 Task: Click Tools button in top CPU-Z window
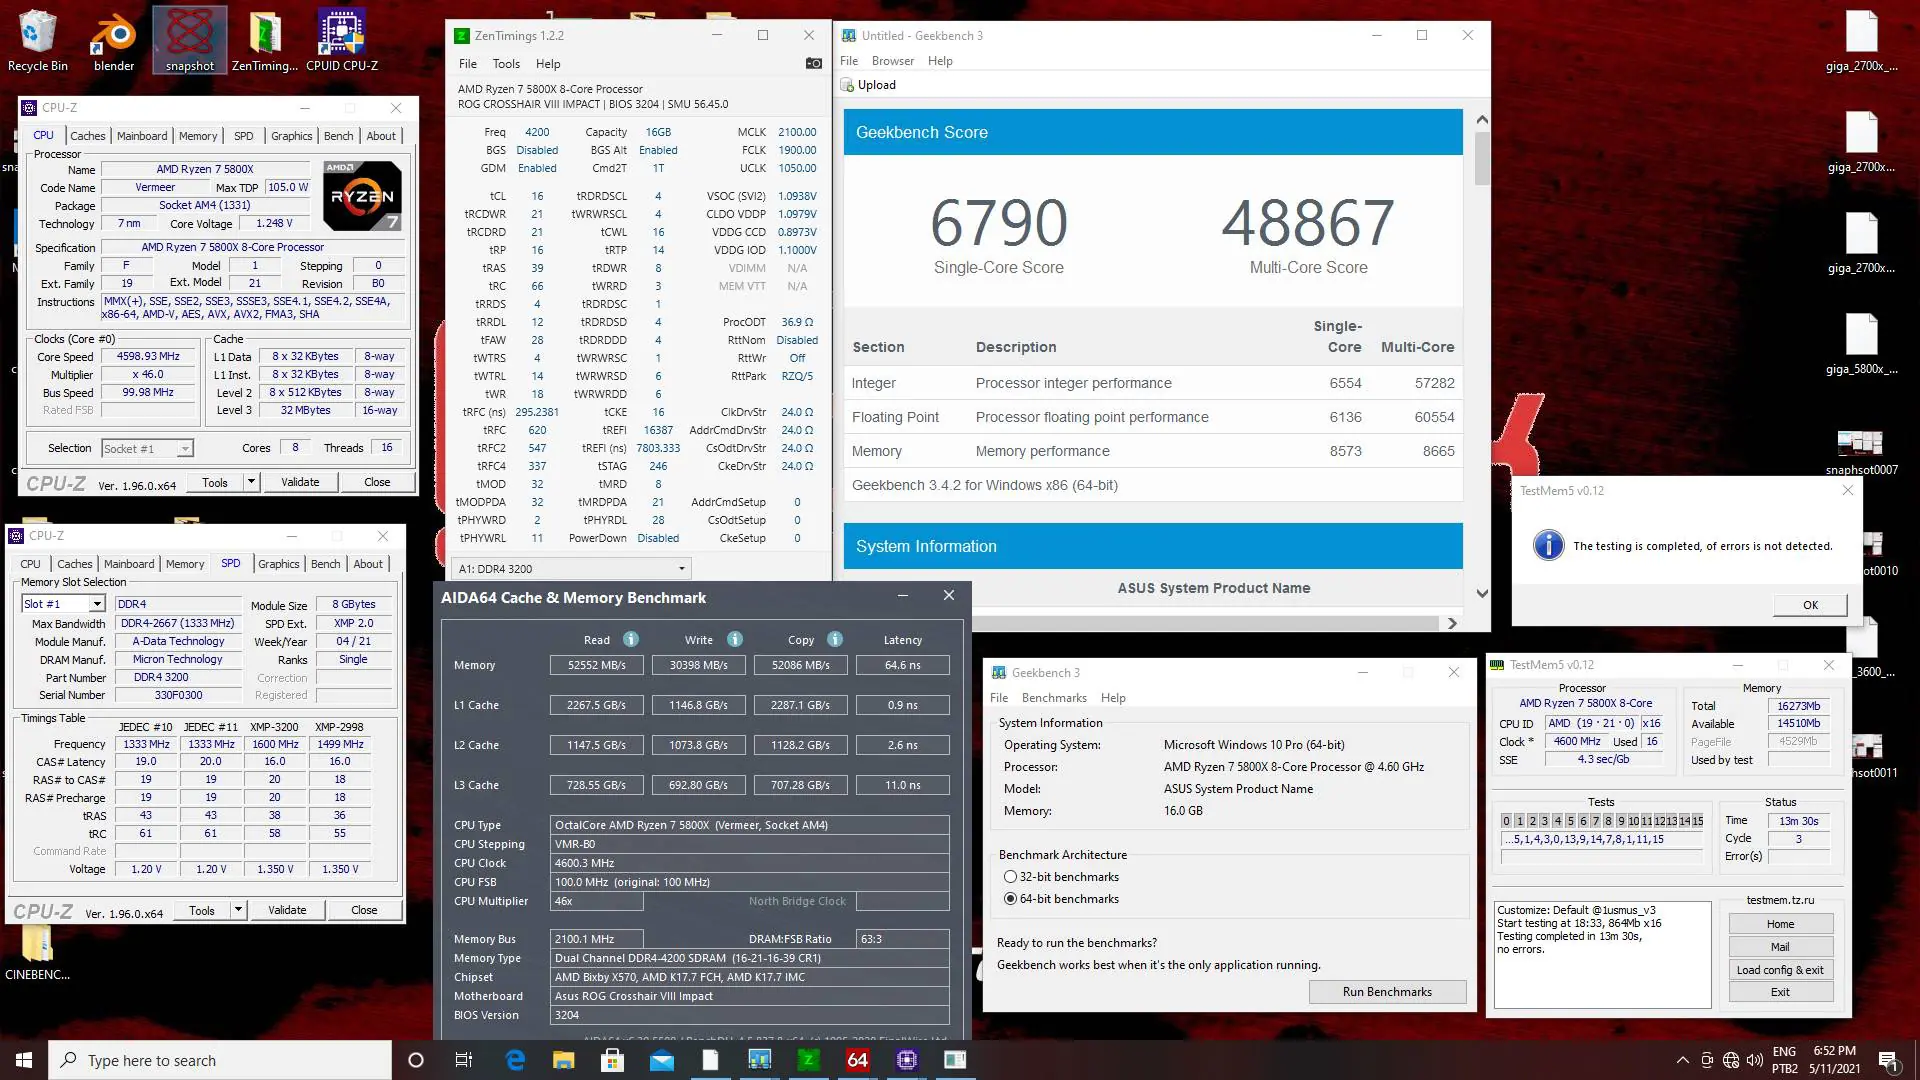215,482
